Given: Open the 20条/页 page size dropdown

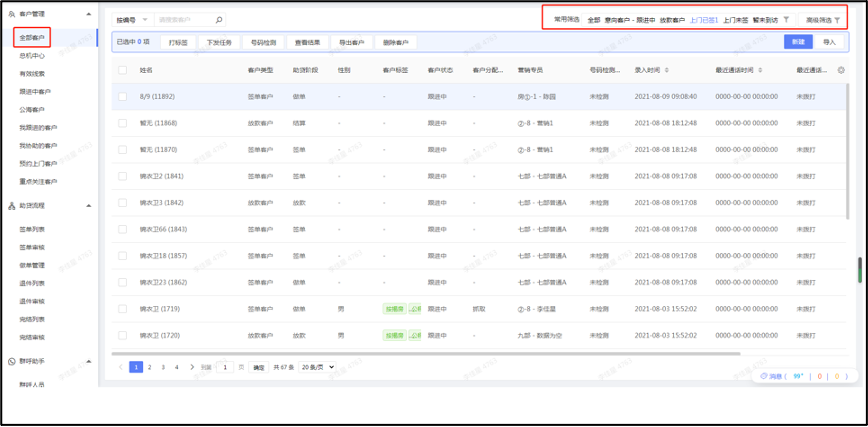Looking at the screenshot, I should point(317,367).
